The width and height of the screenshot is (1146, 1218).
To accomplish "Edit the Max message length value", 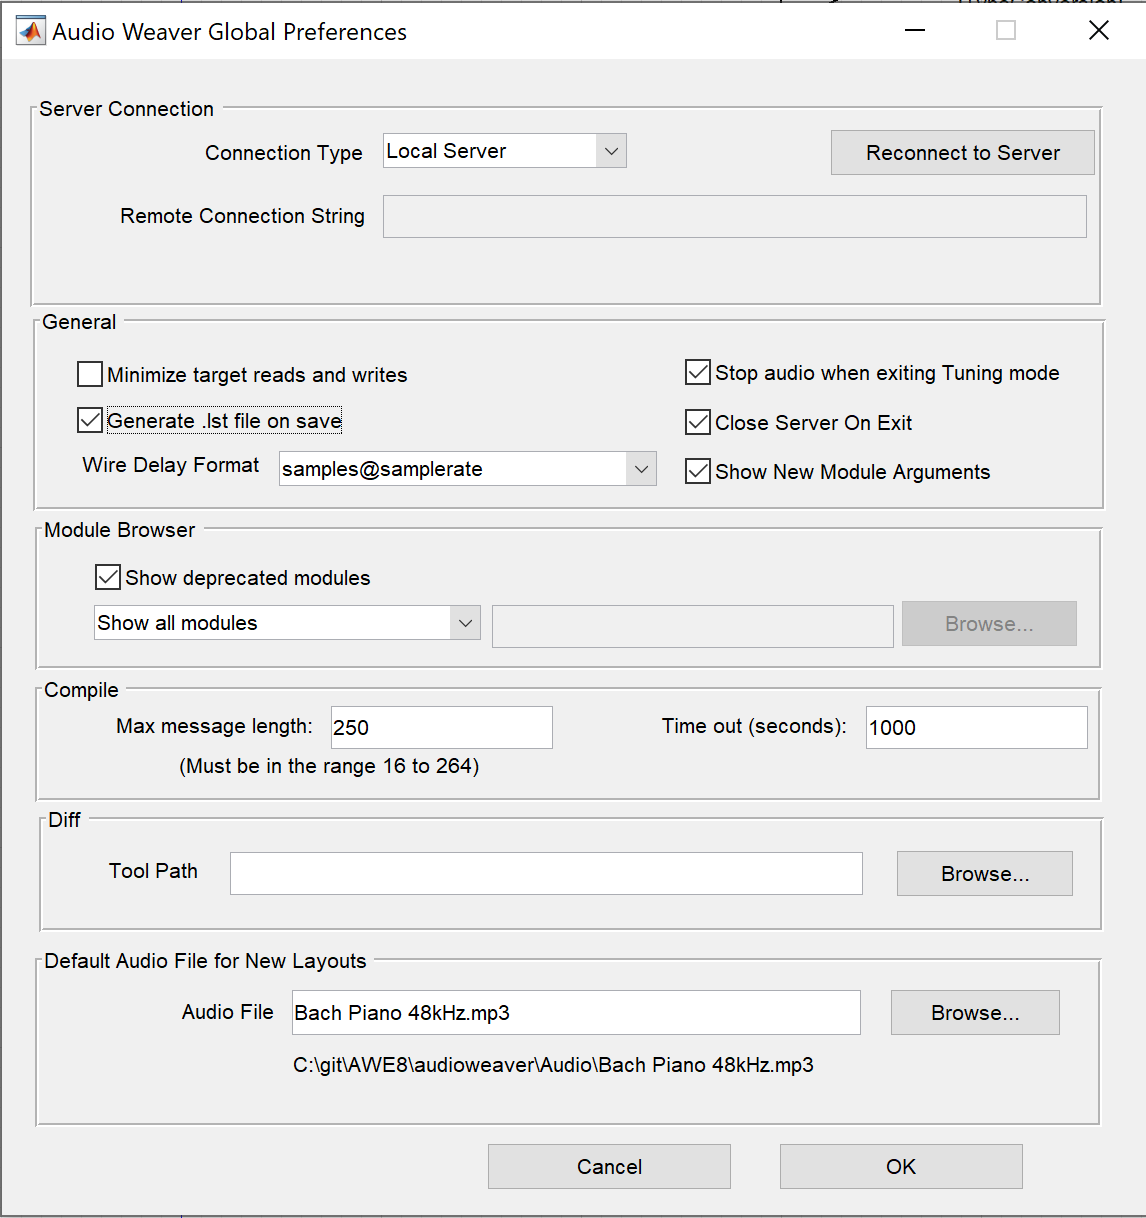I will click(441, 727).
